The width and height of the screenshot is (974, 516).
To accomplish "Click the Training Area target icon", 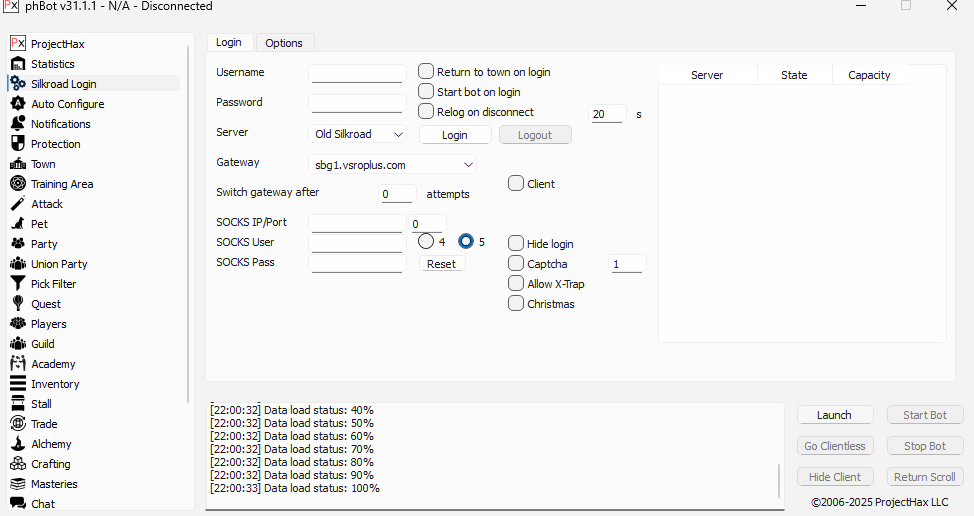I will (x=17, y=184).
